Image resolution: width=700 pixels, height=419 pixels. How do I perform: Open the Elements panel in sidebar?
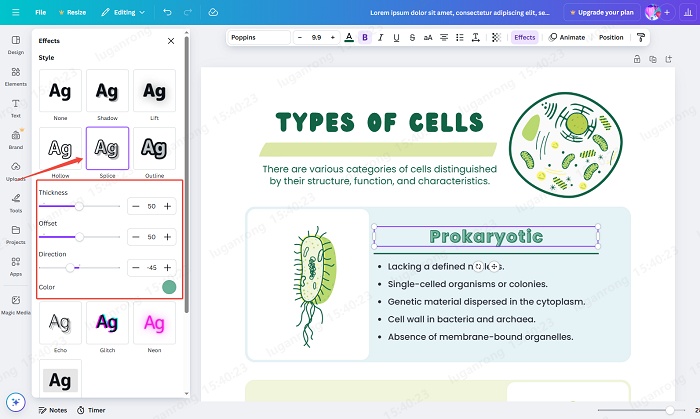tap(16, 75)
